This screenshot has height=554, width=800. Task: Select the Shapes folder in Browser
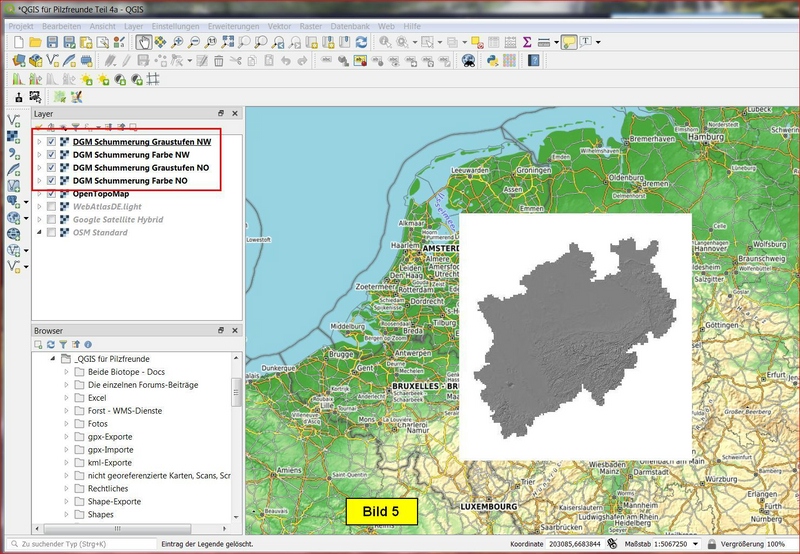[101, 514]
